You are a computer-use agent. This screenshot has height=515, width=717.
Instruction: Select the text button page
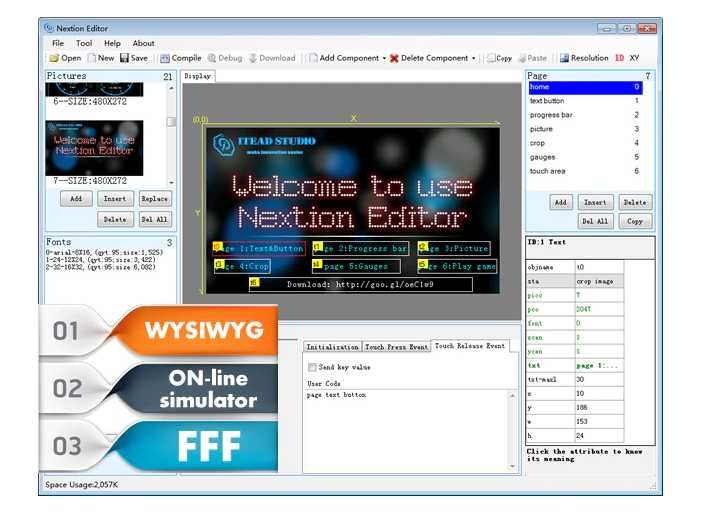(x=585, y=101)
